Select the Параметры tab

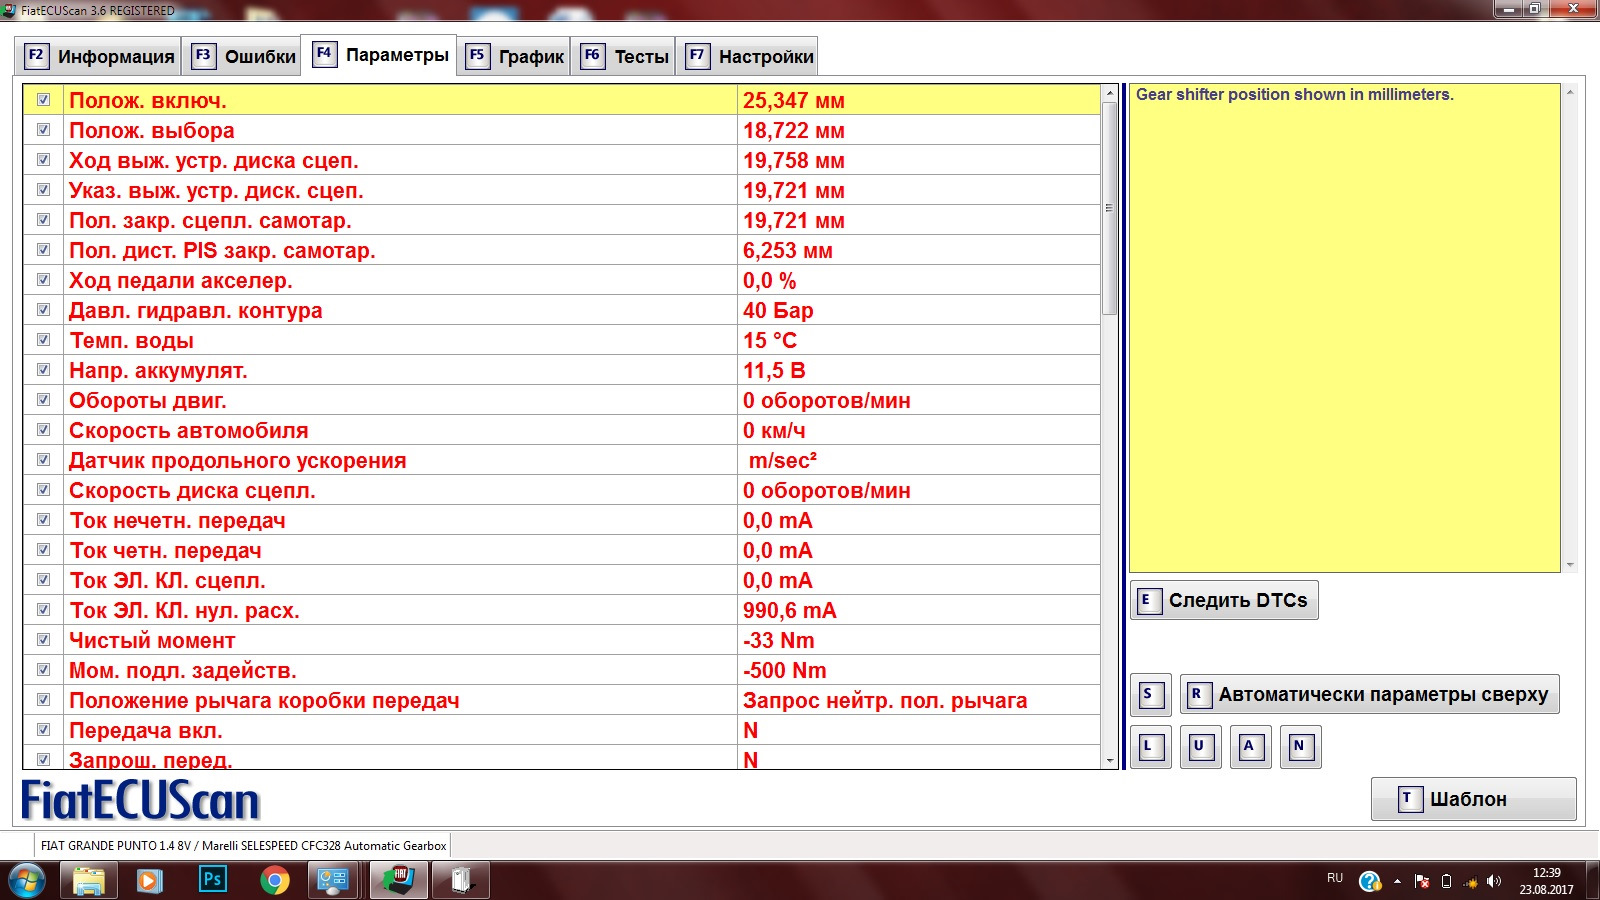(x=380, y=54)
